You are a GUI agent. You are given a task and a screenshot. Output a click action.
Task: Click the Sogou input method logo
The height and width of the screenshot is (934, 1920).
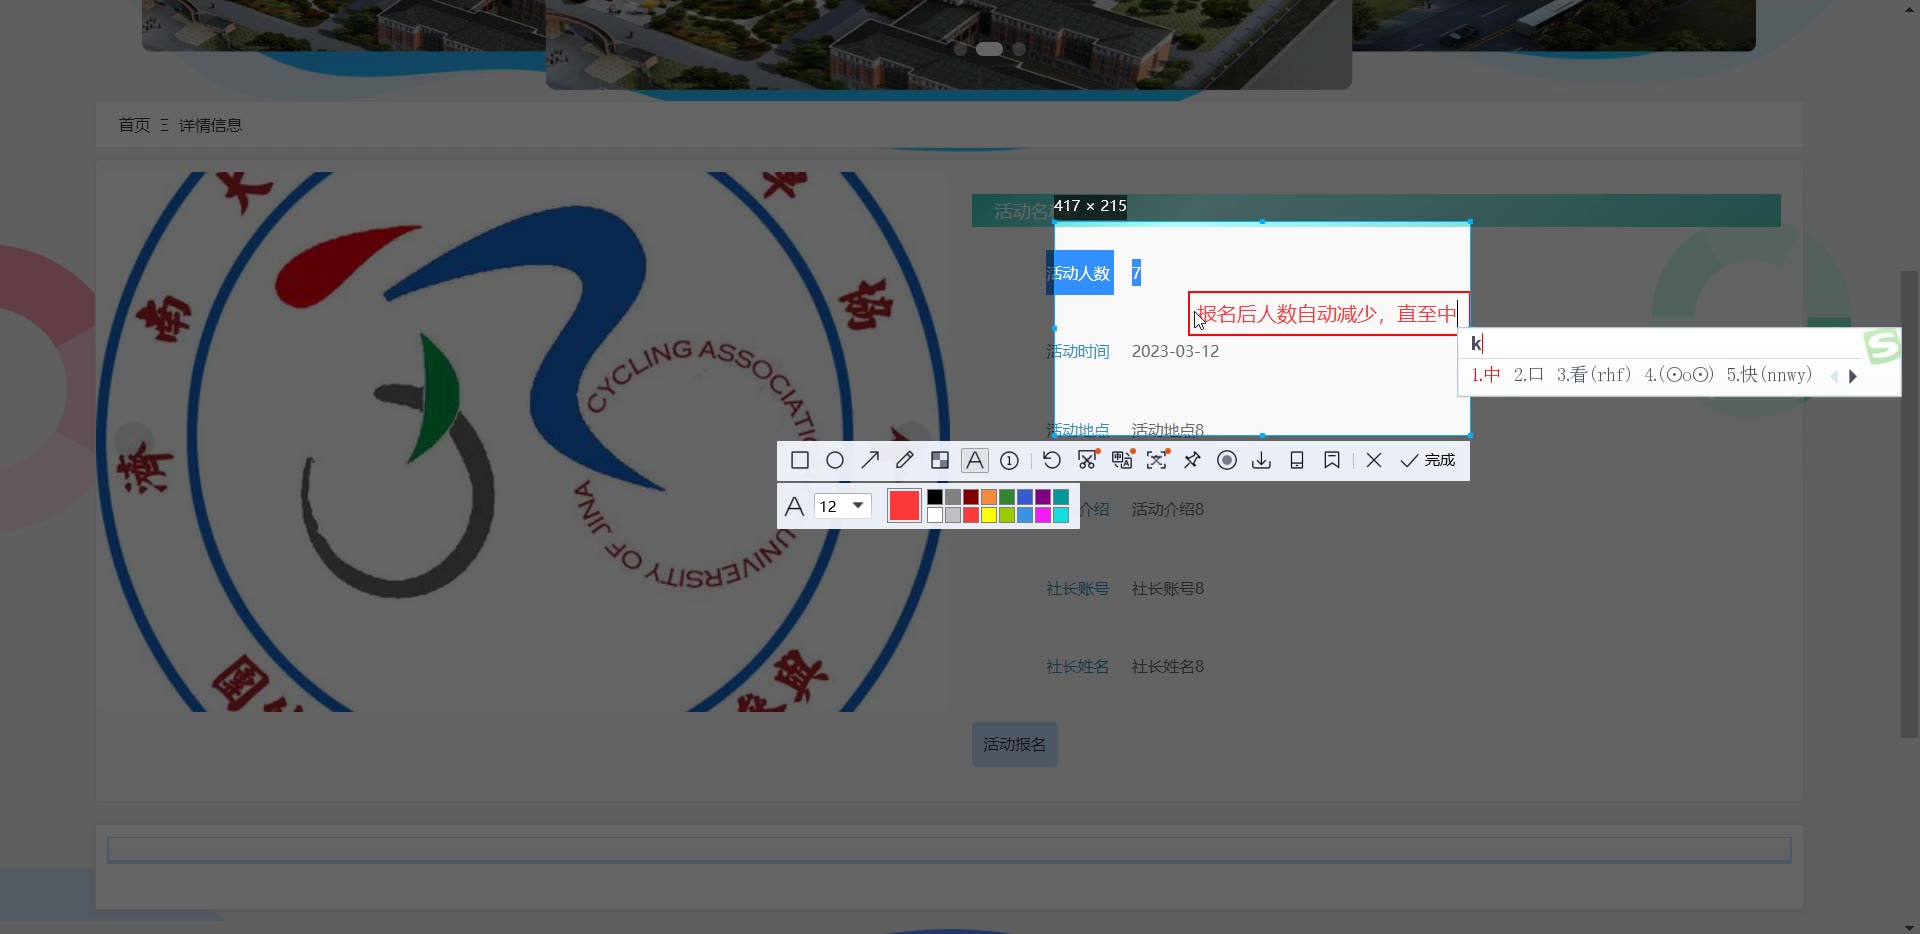1881,346
